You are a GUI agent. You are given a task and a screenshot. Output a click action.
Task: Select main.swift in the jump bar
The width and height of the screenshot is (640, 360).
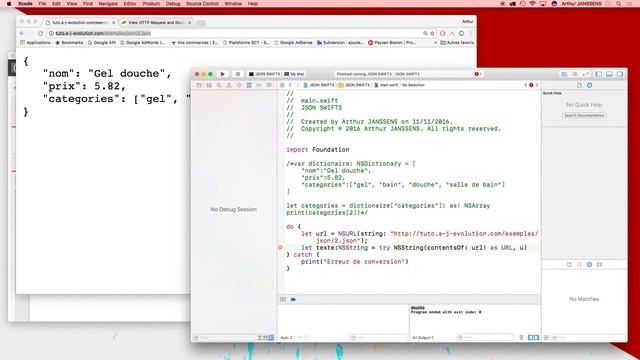(386, 85)
